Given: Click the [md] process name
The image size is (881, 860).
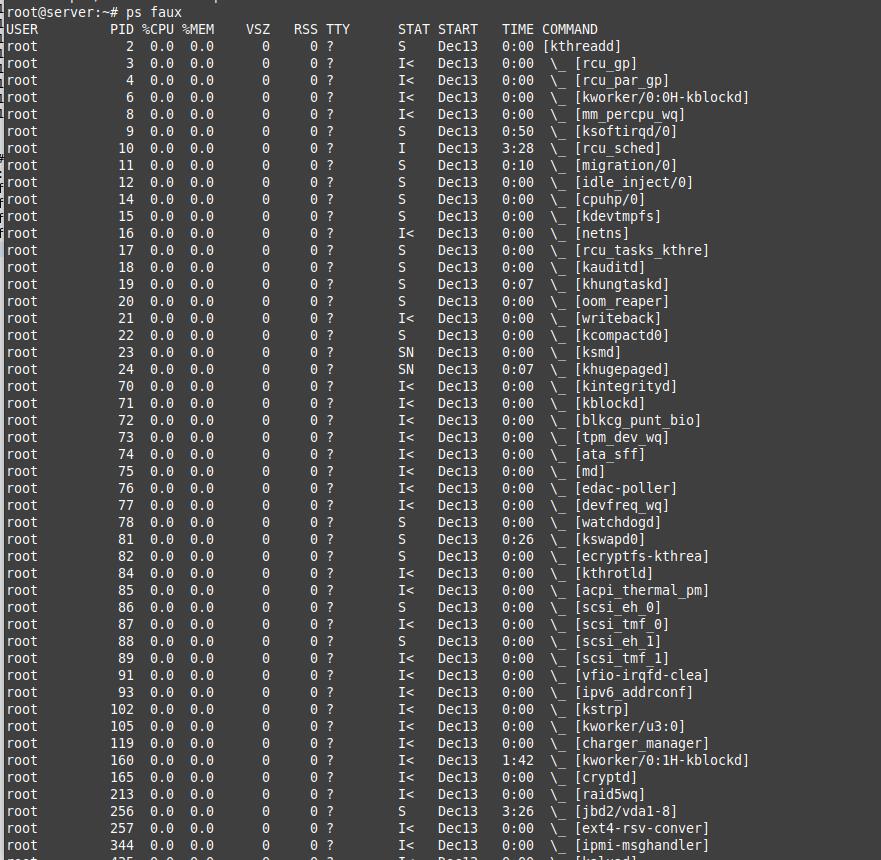Looking at the screenshot, I should tap(590, 471).
